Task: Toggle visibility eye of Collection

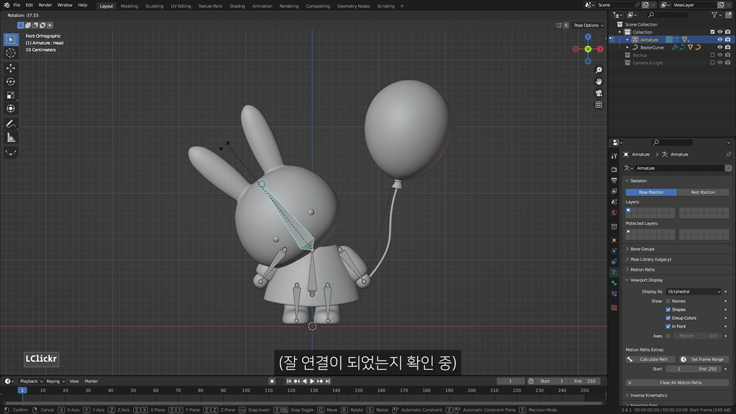Action: 720,32
